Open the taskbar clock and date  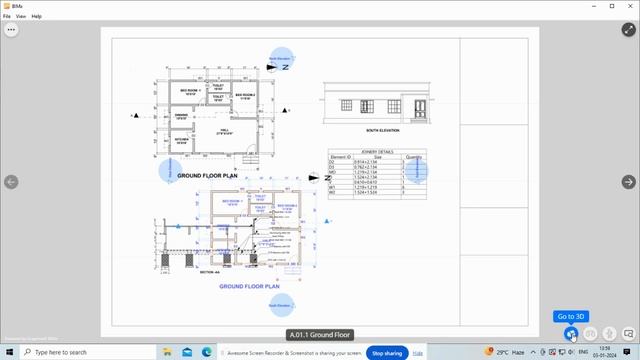pyautogui.click(x=605, y=352)
